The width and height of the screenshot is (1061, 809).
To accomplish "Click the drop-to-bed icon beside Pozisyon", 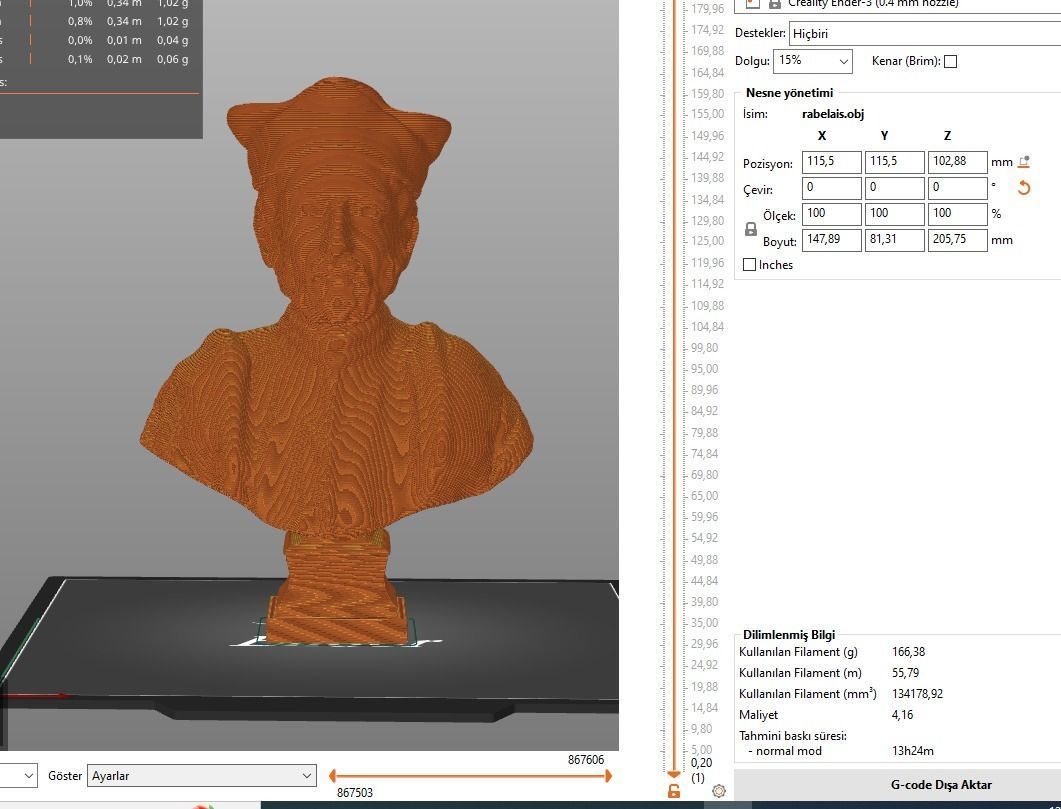I will tap(1024, 162).
